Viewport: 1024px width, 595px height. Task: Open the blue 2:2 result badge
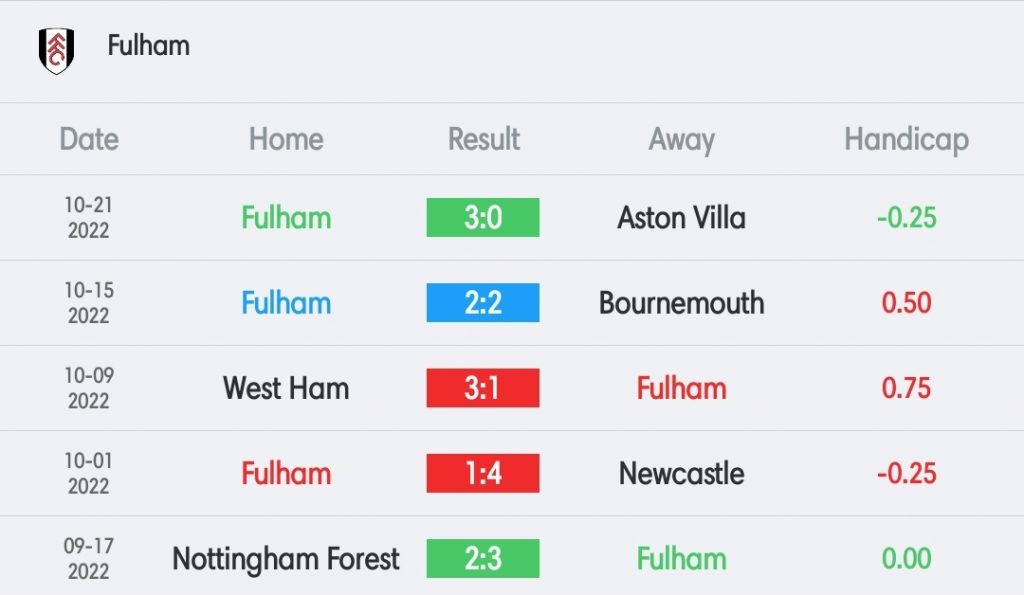point(483,302)
